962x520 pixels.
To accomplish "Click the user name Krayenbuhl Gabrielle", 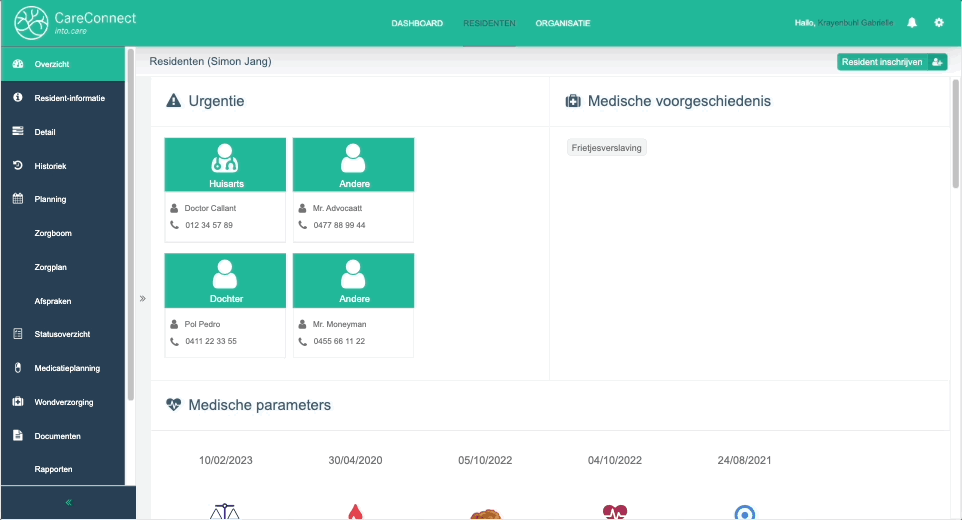I will pos(855,23).
